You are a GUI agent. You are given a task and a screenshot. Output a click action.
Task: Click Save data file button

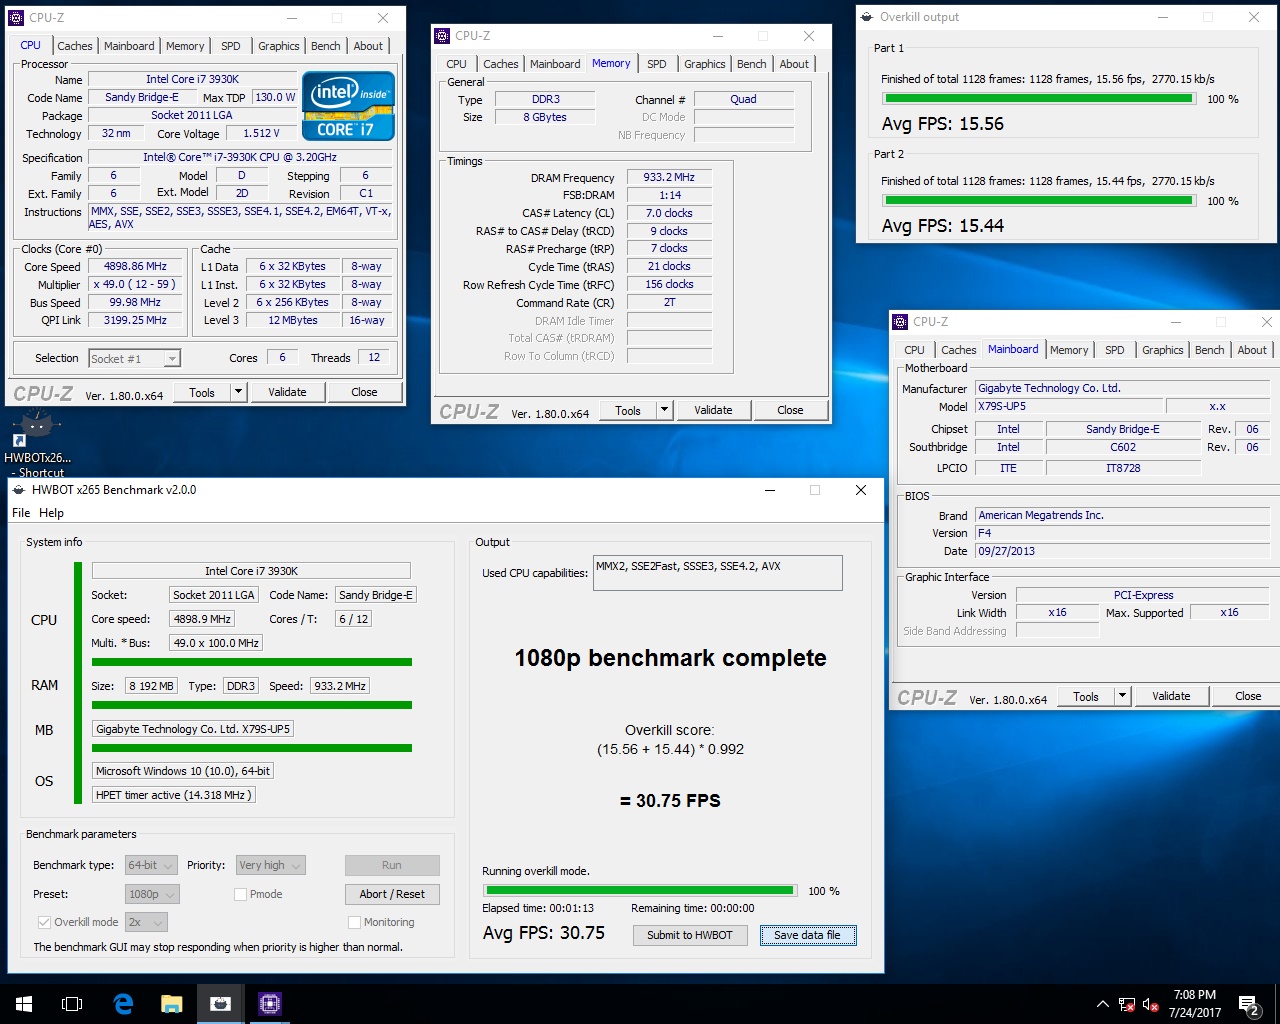(x=807, y=935)
